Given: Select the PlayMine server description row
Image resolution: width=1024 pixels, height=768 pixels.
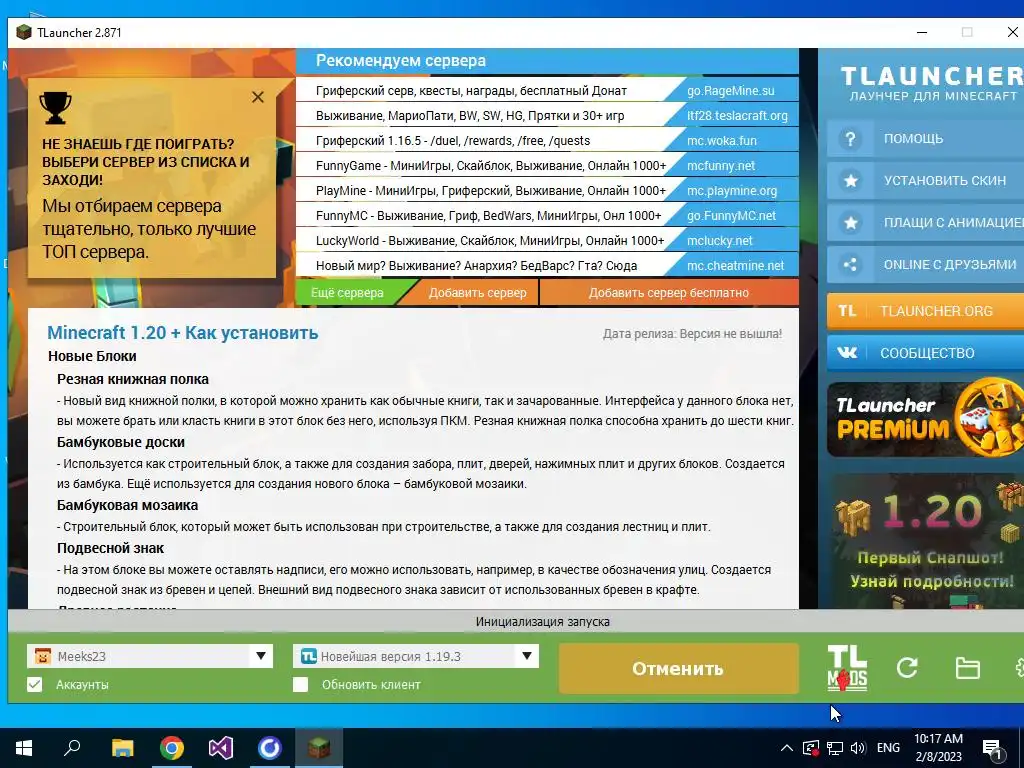Looking at the screenshot, I should (x=490, y=191).
